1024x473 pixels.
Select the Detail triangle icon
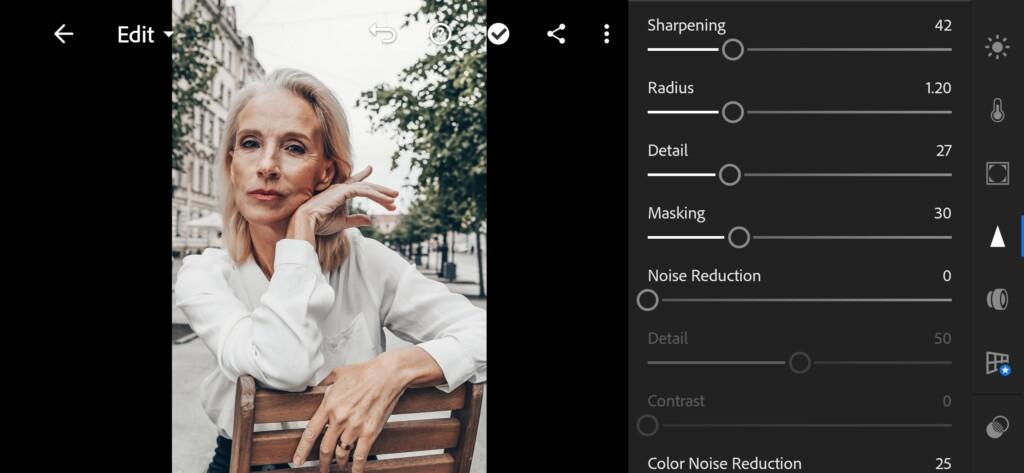click(x=997, y=236)
